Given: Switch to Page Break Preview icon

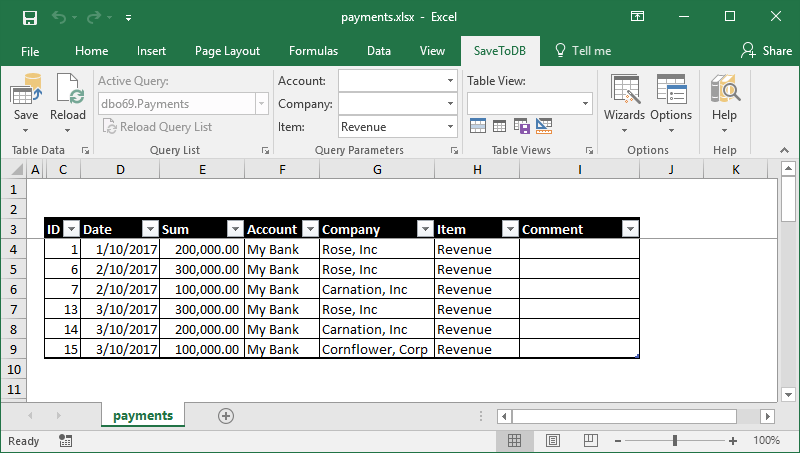Looking at the screenshot, I should pyautogui.click(x=590, y=440).
